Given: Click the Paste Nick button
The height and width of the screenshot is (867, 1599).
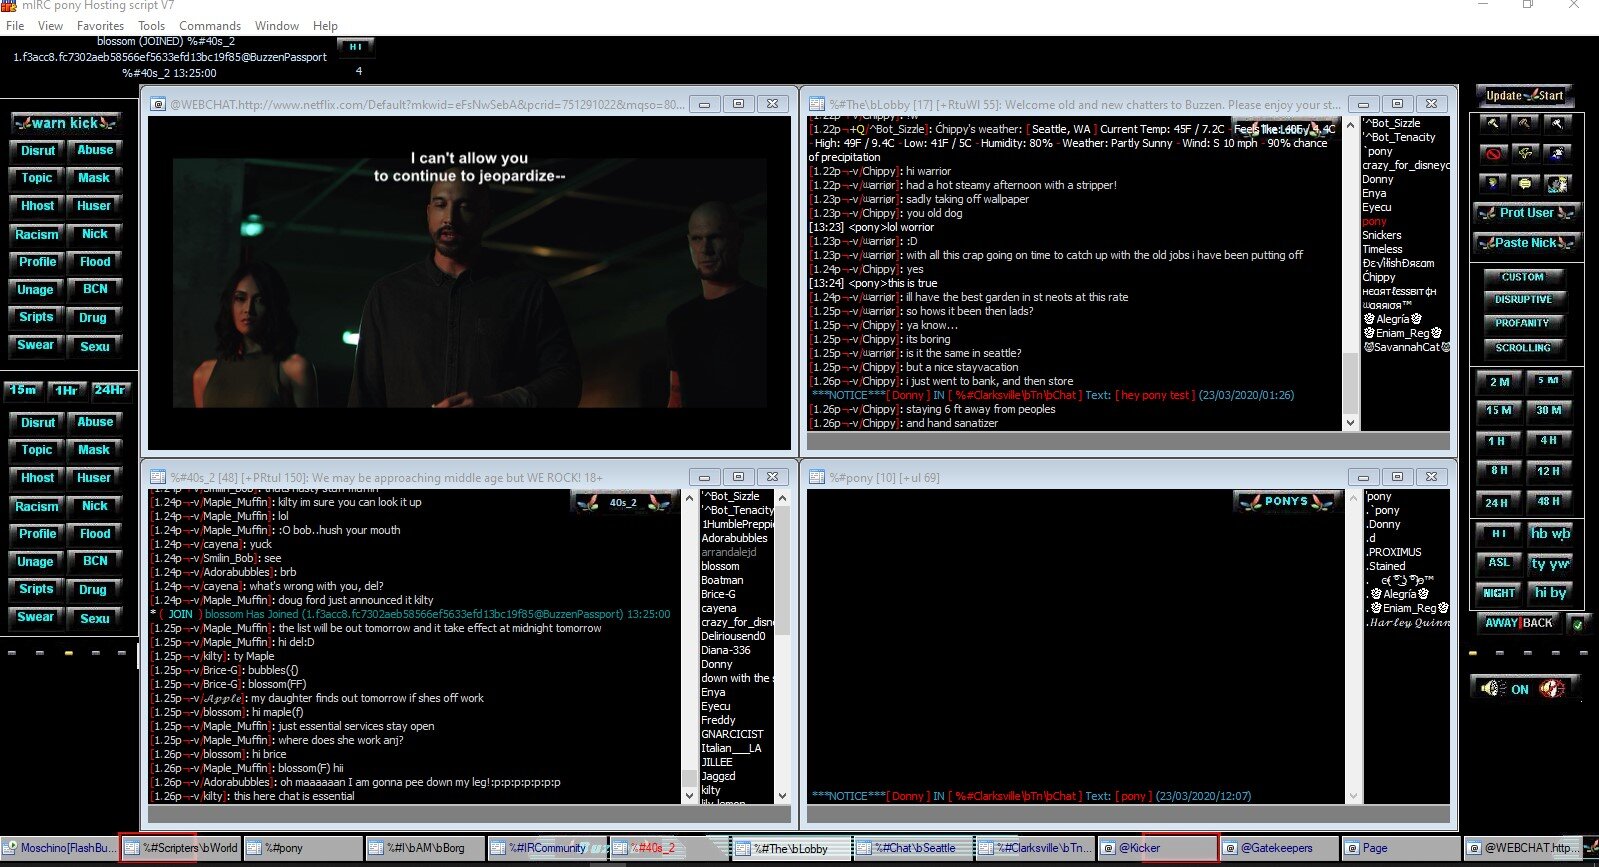Looking at the screenshot, I should (1524, 243).
